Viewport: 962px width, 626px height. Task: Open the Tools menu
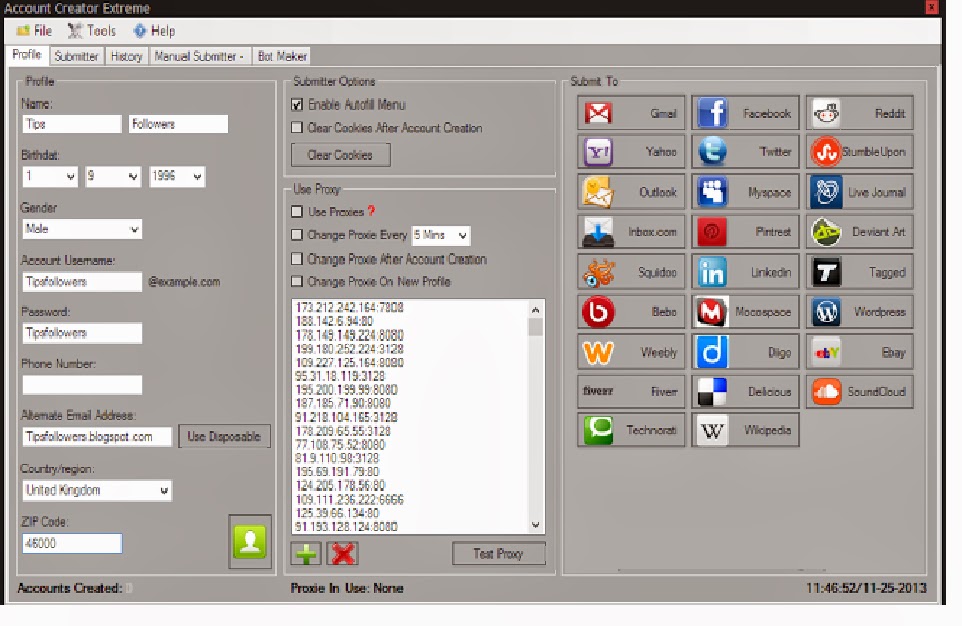[x=92, y=31]
